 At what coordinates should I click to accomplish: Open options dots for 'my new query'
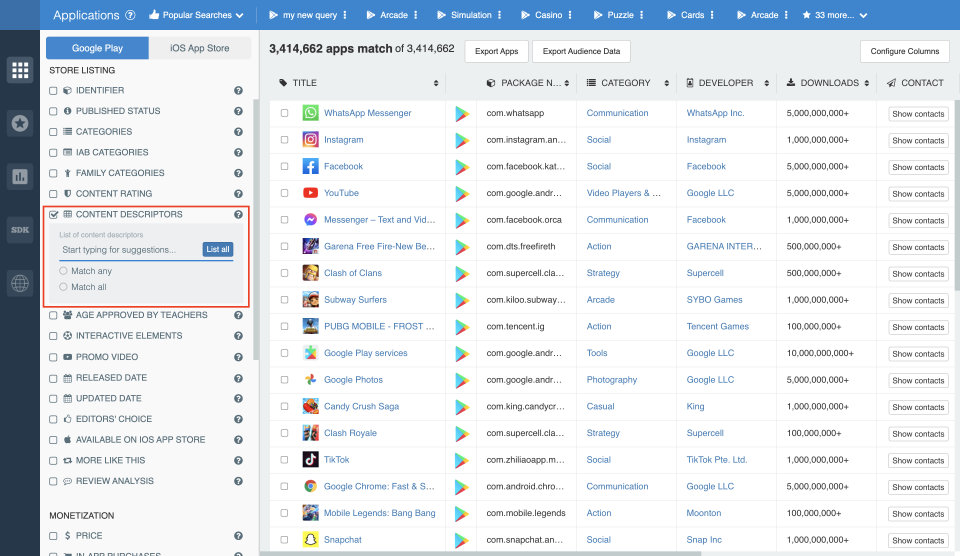click(x=345, y=15)
